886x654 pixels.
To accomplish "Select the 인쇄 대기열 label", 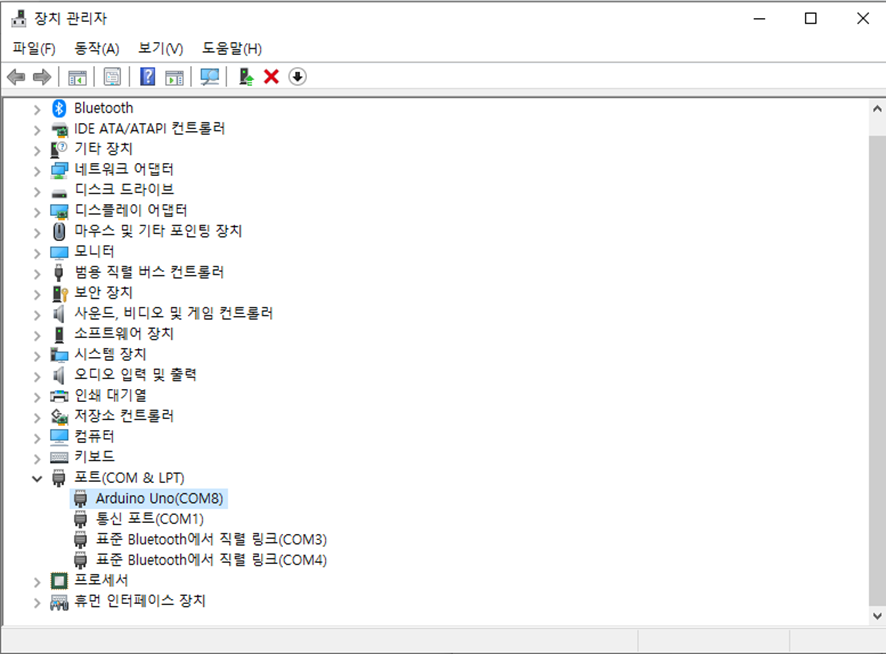I will point(110,395).
